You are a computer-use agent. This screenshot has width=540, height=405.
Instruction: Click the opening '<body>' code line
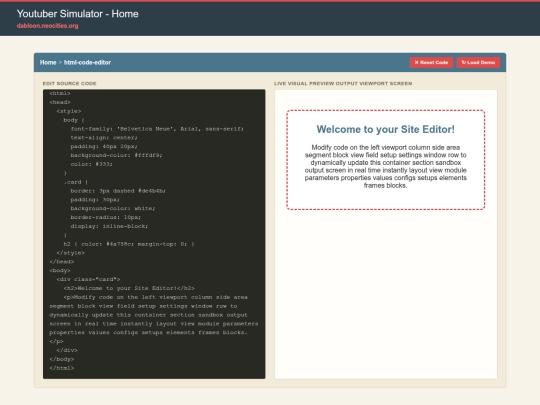[x=60, y=270]
